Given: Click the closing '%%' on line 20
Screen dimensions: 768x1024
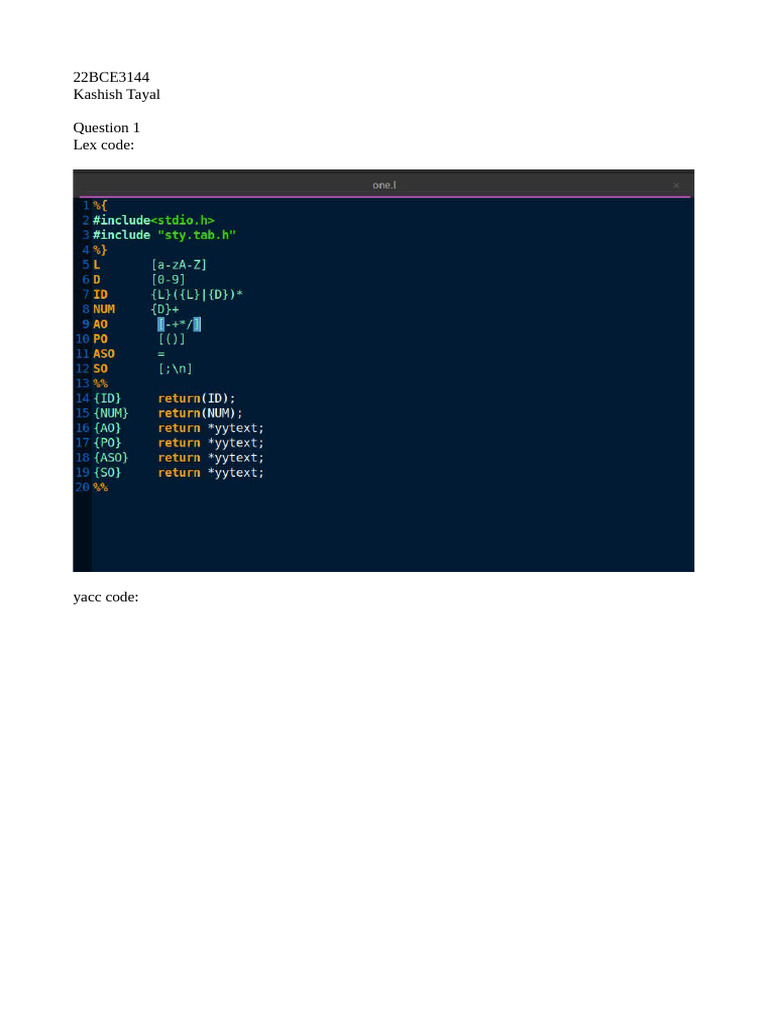Looking at the screenshot, I should click(100, 487).
